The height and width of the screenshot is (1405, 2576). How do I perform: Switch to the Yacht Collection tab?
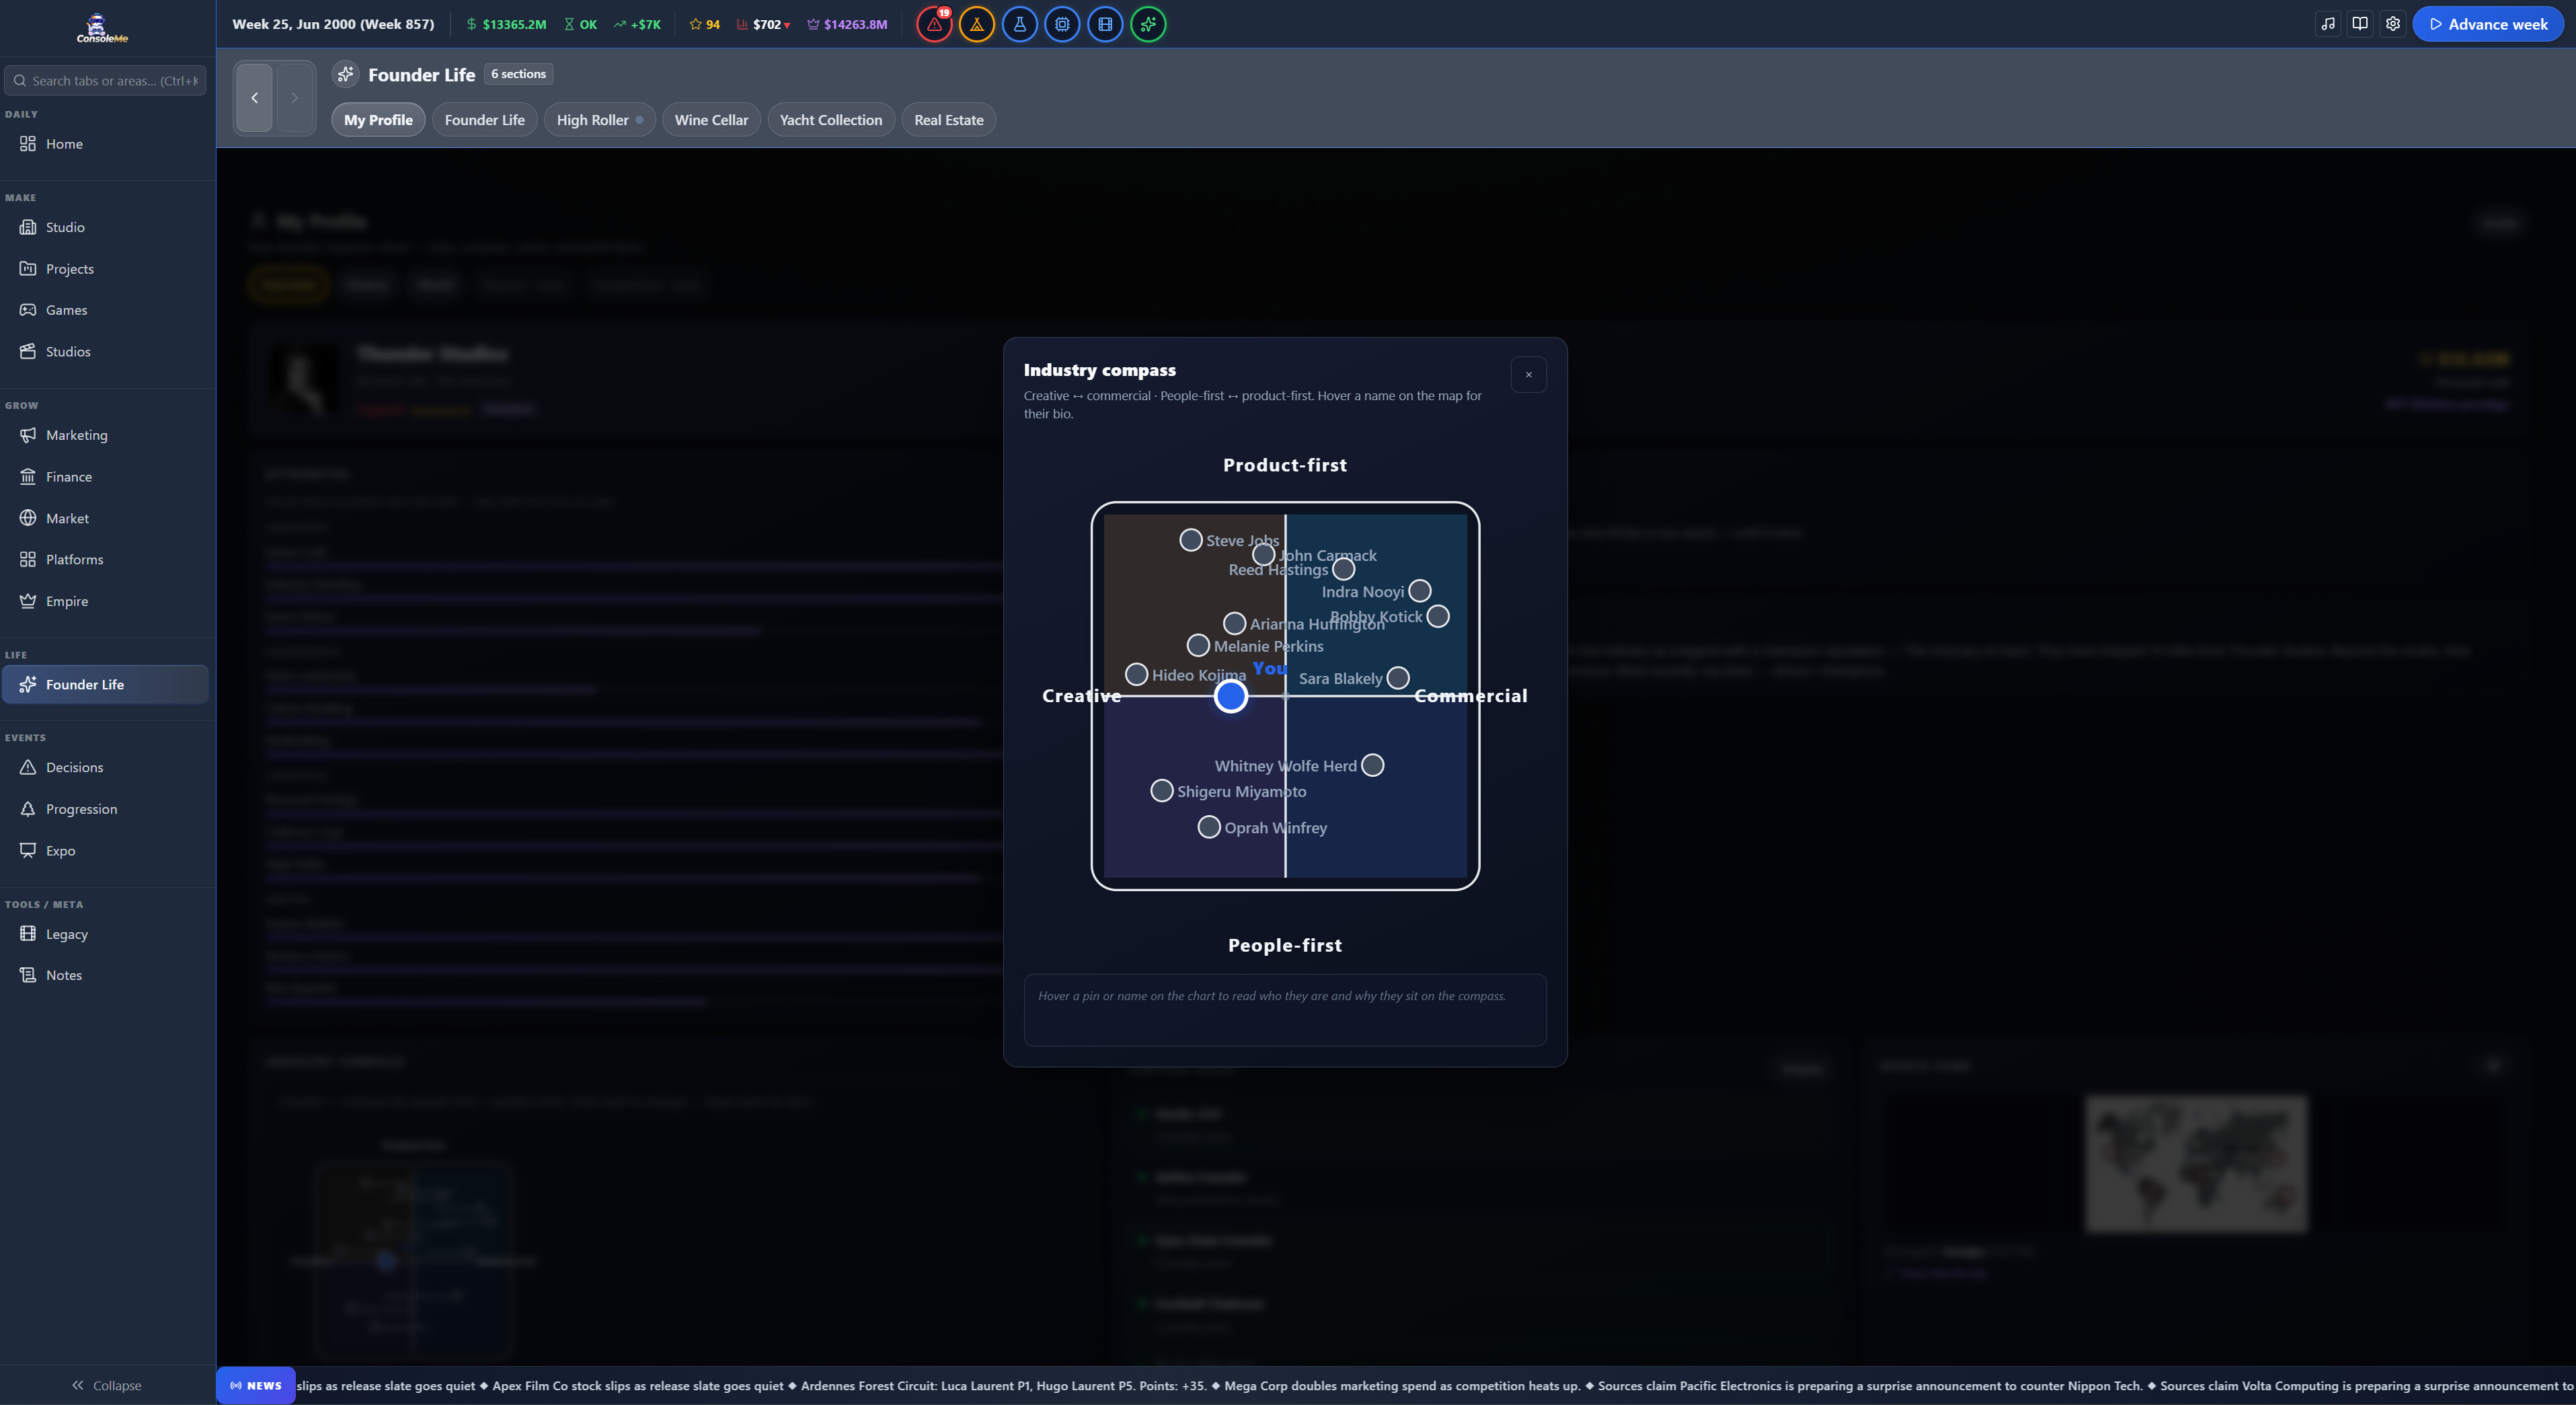click(x=831, y=120)
